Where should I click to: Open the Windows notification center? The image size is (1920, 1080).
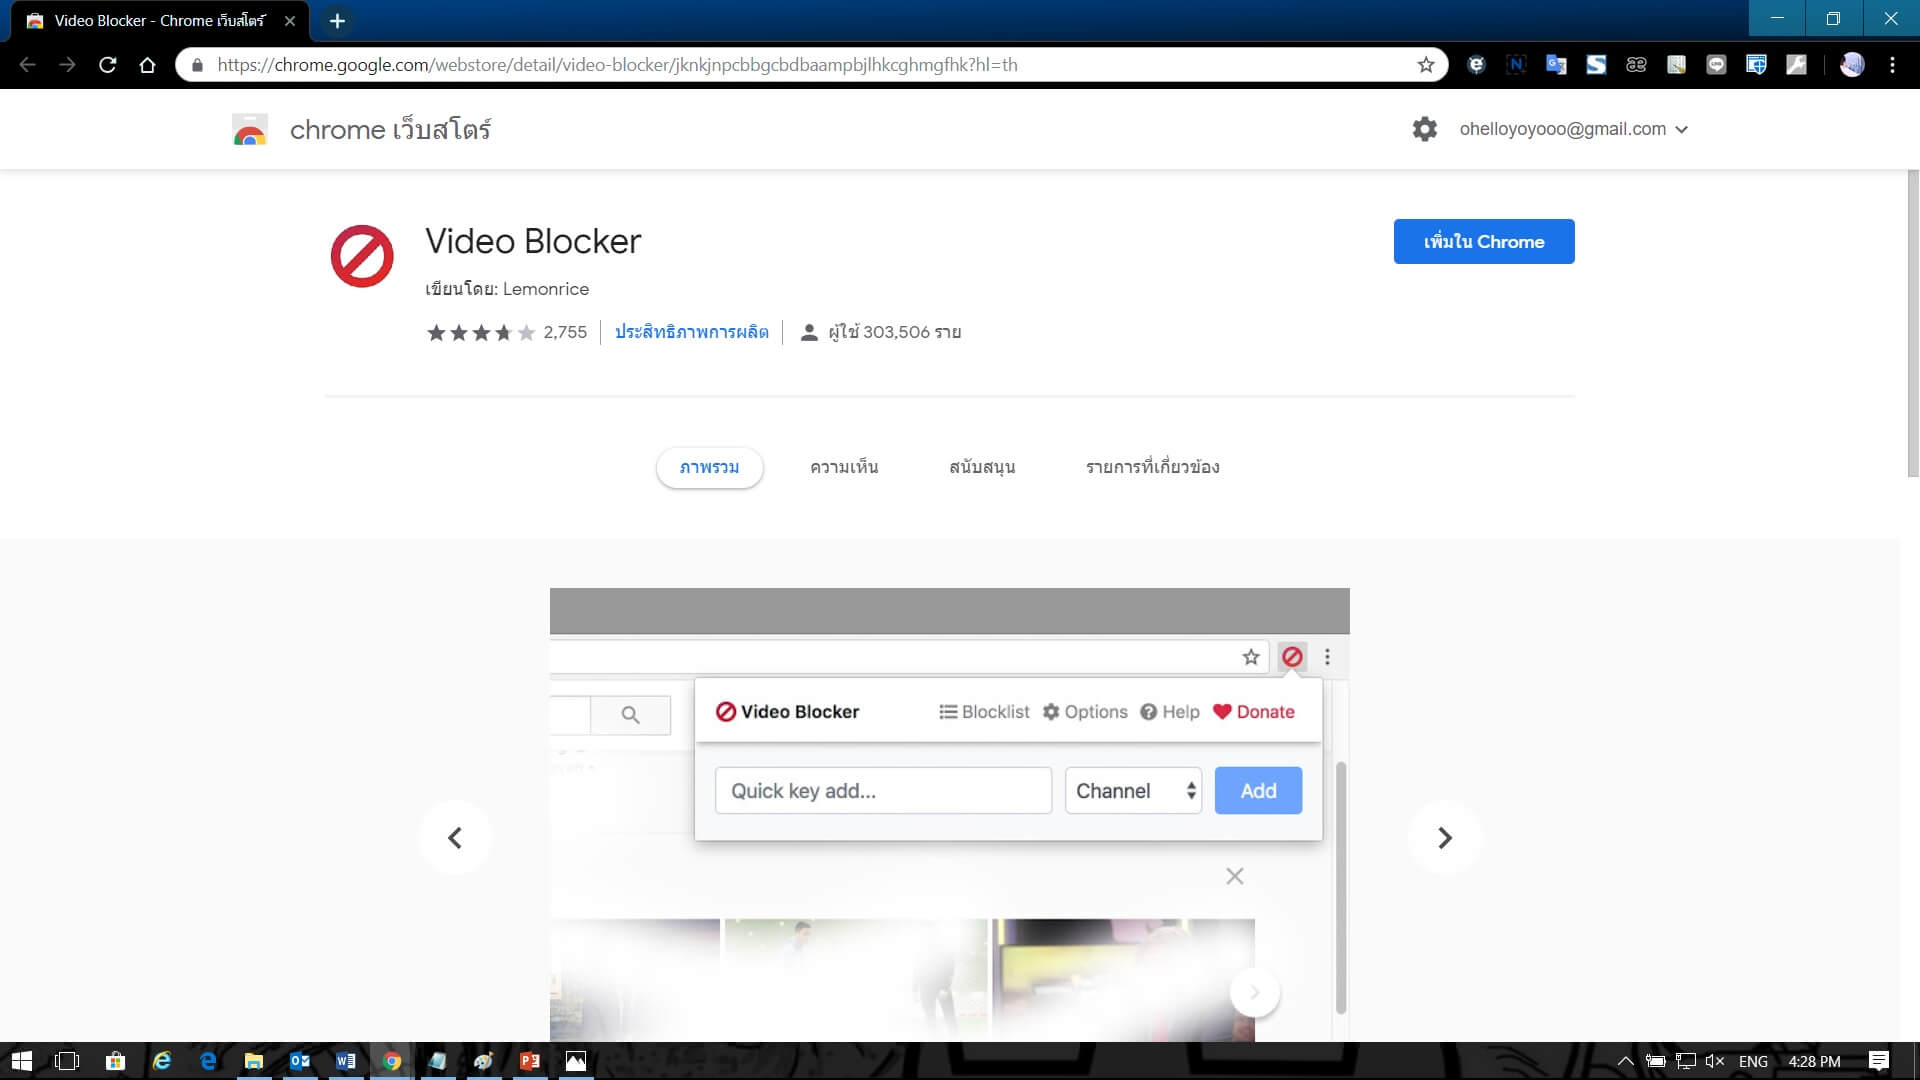point(1879,1061)
